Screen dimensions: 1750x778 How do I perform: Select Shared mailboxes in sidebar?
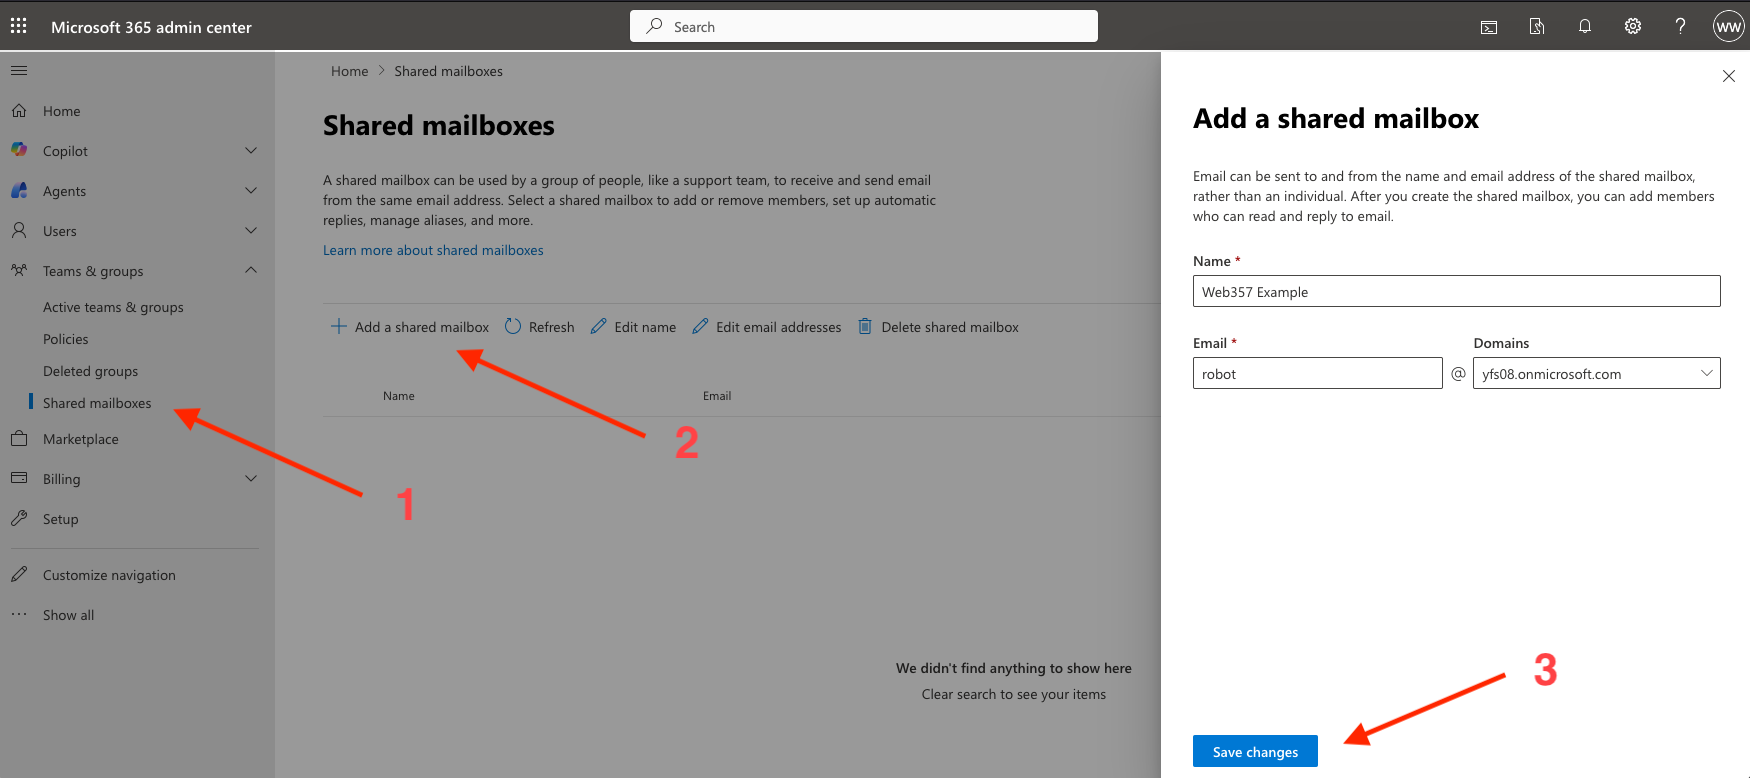[x=97, y=403]
